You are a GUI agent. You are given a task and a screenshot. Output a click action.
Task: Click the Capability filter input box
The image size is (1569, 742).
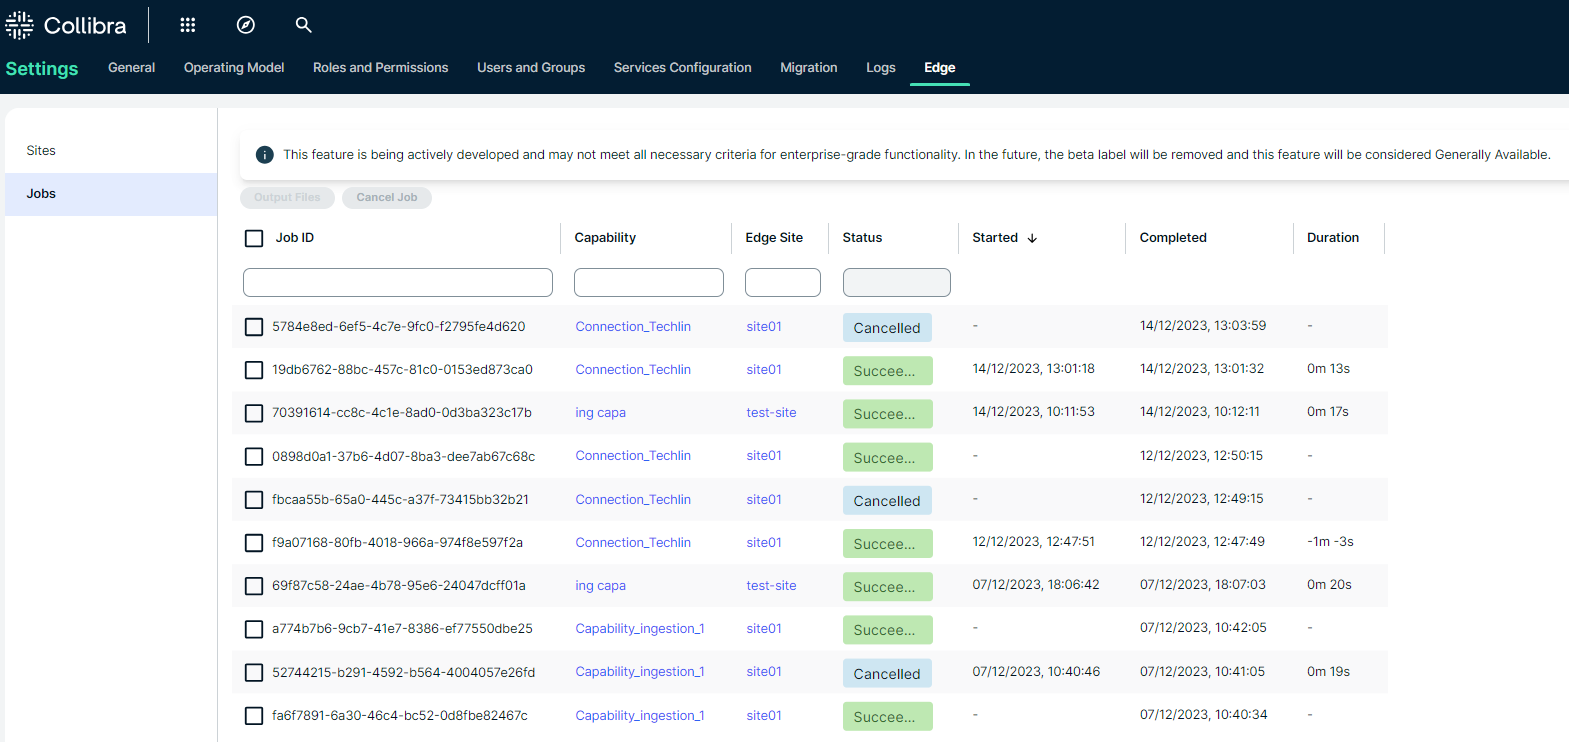[648, 283]
